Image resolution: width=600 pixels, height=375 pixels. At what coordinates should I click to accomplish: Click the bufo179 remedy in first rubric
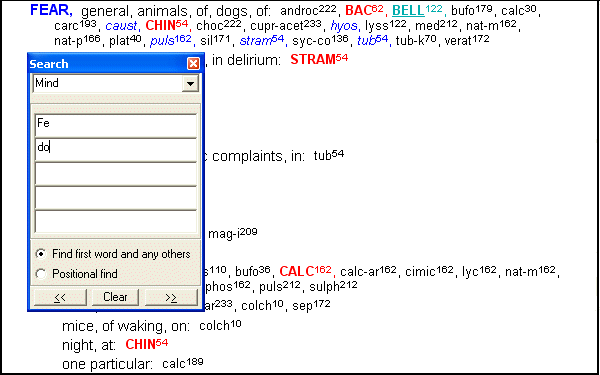coord(472,10)
